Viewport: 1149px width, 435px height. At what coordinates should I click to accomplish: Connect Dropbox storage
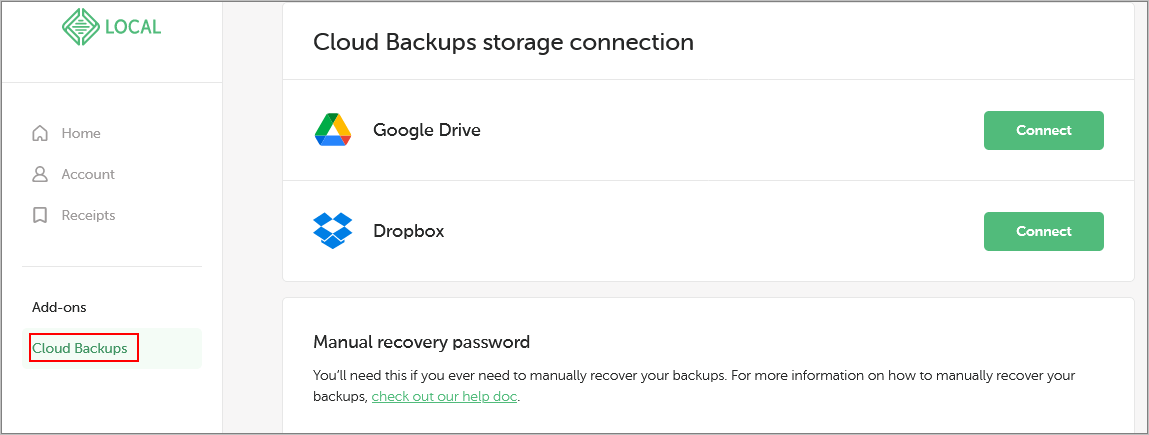coord(1043,231)
